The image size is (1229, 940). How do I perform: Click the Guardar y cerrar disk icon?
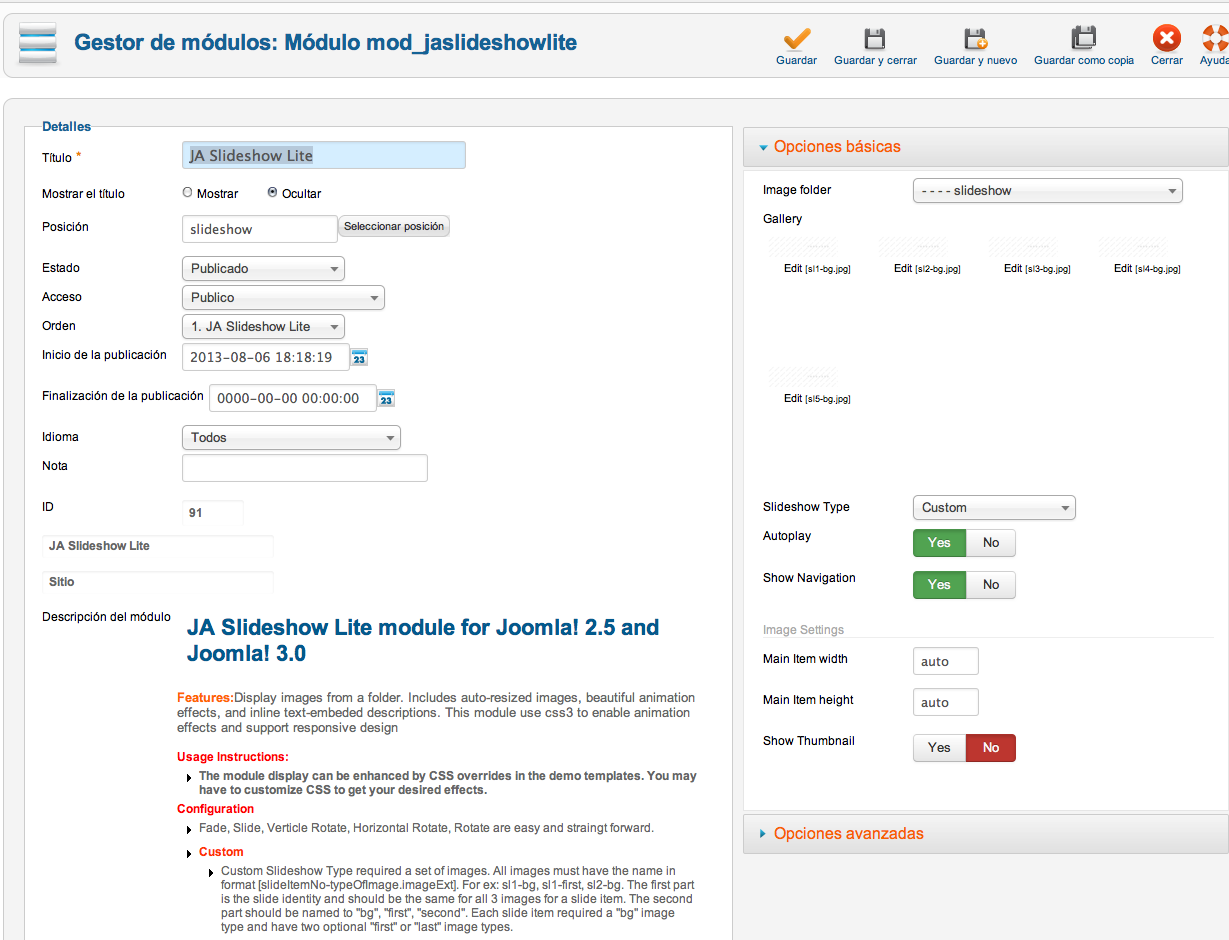coord(875,39)
